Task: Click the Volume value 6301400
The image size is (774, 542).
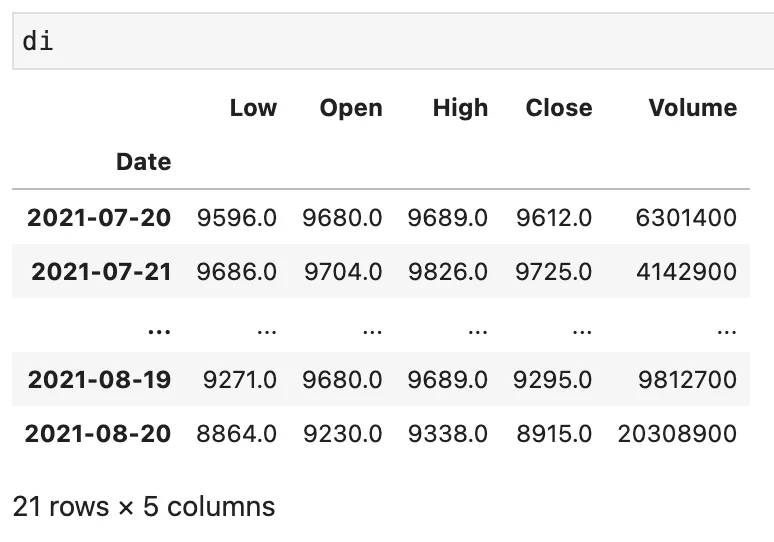Action: (x=686, y=217)
